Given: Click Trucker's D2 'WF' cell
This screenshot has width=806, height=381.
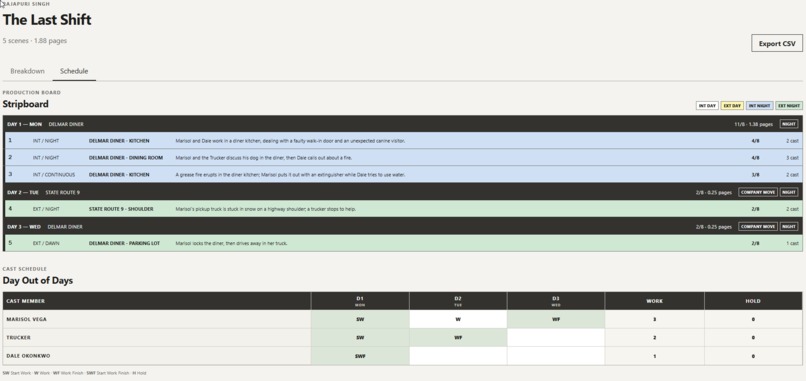Looking at the screenshot, I should [x=458, y=338].
